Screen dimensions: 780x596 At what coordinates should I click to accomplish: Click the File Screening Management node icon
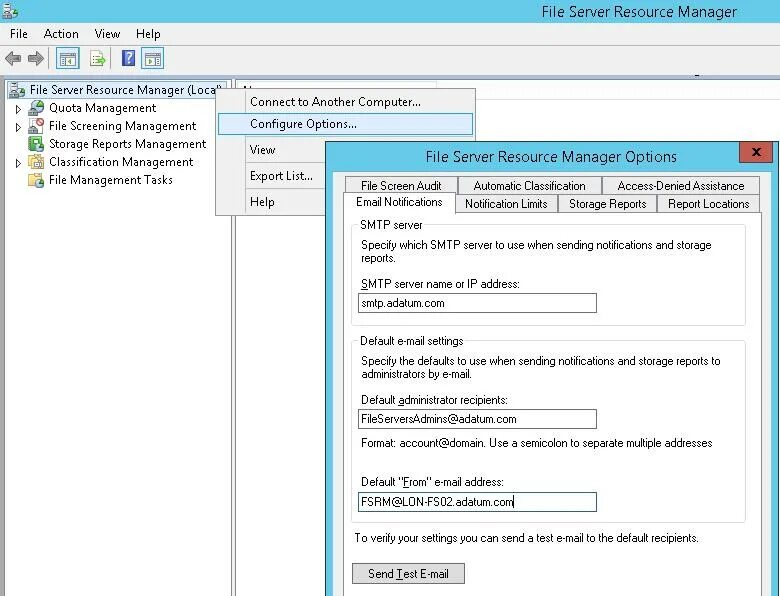(36, 126)
